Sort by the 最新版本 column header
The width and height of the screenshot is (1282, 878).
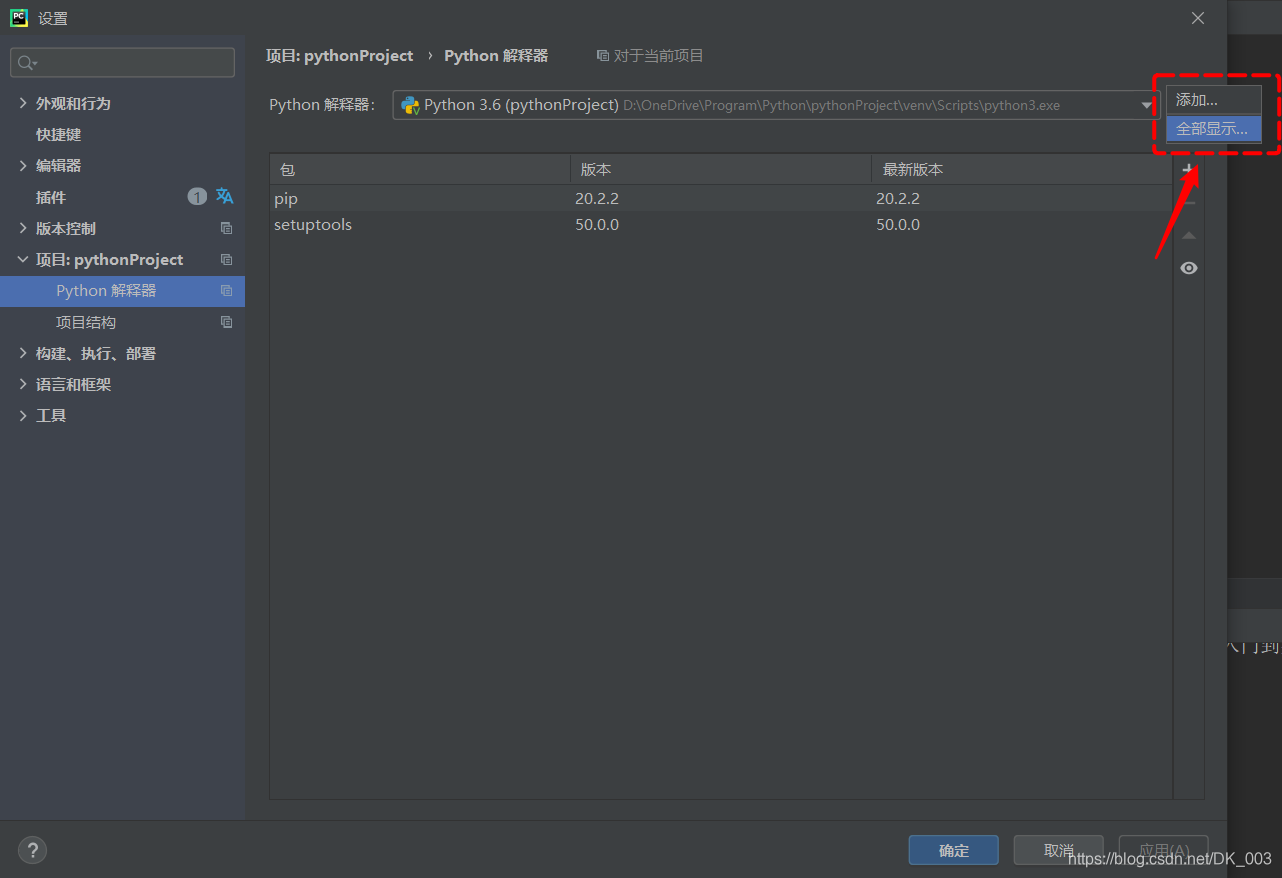pos(1021,169)
